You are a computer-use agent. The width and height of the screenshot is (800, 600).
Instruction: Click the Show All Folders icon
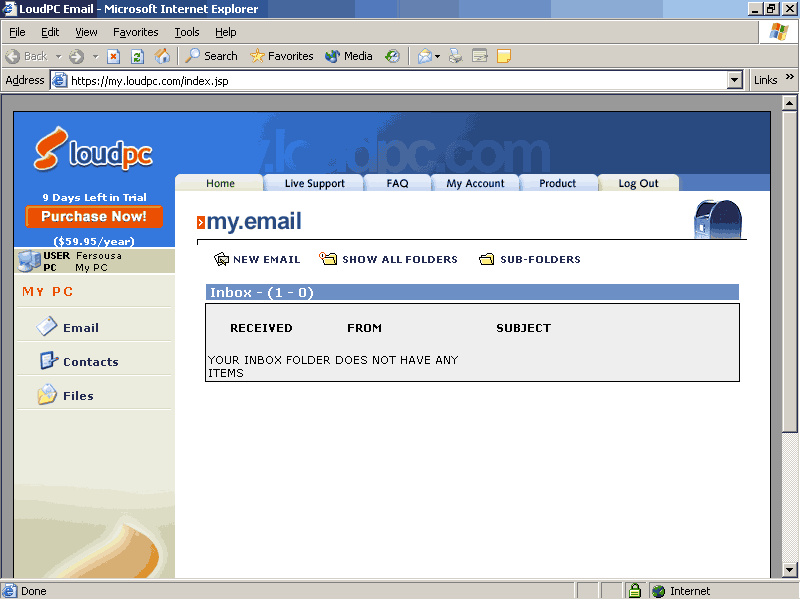pyautogui.click(x=328, y=259)
